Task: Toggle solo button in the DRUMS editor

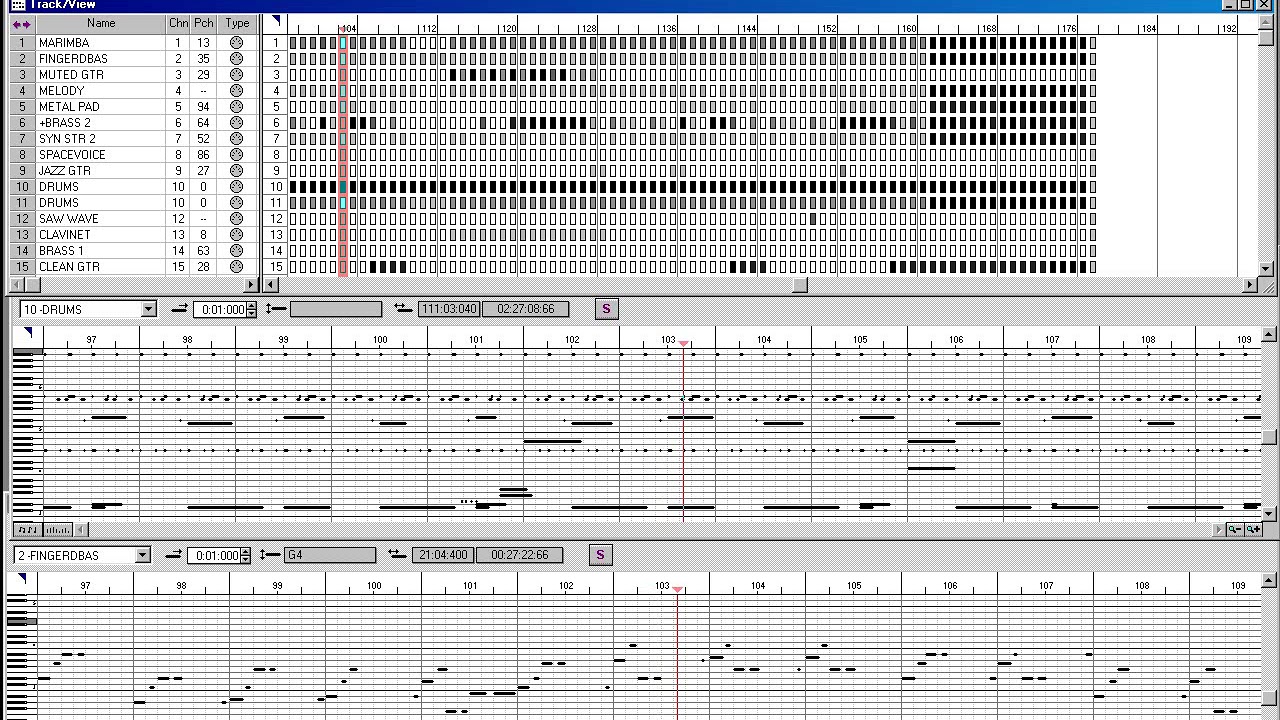Action: [x=606, y=309]
